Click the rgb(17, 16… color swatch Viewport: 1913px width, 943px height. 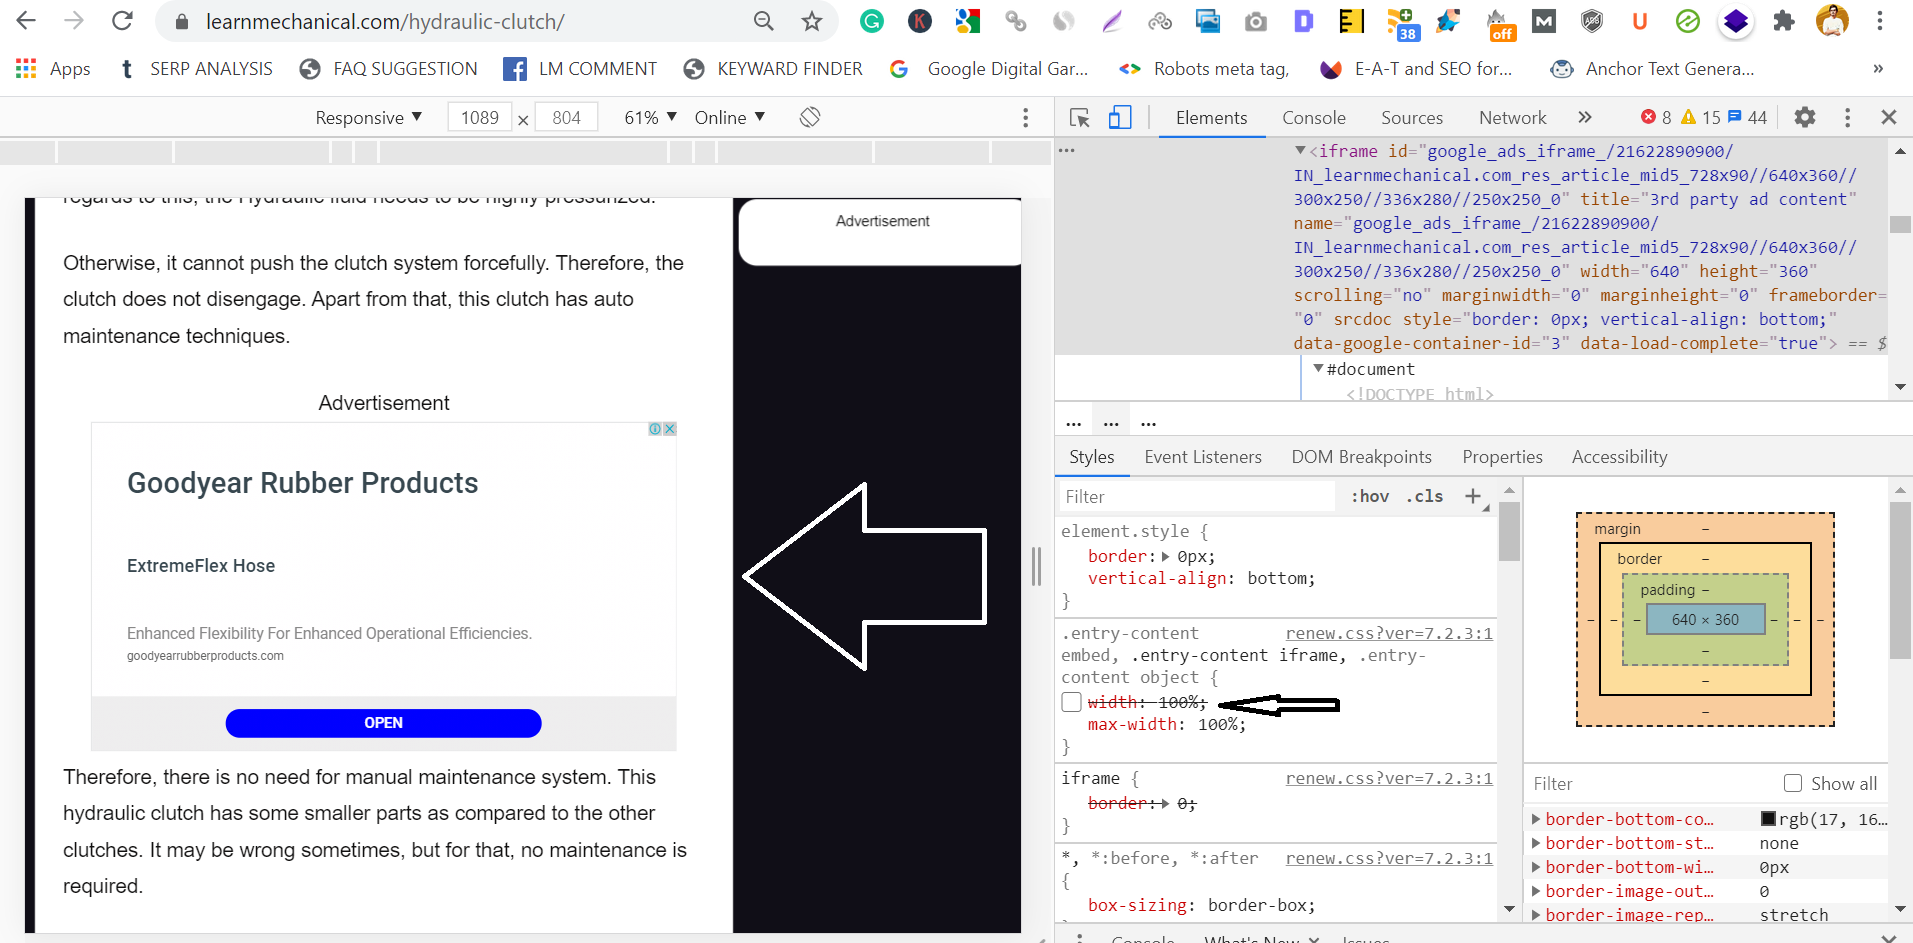pyautogui.click(x=1768, y=819)
